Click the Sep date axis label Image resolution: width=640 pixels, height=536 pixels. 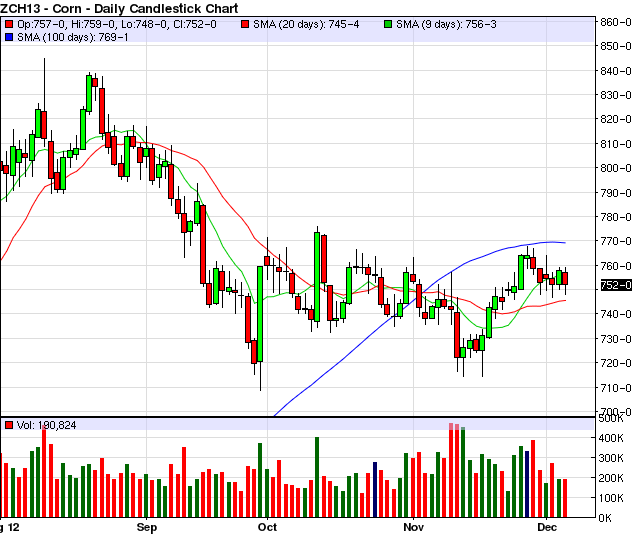coord(147,527)
